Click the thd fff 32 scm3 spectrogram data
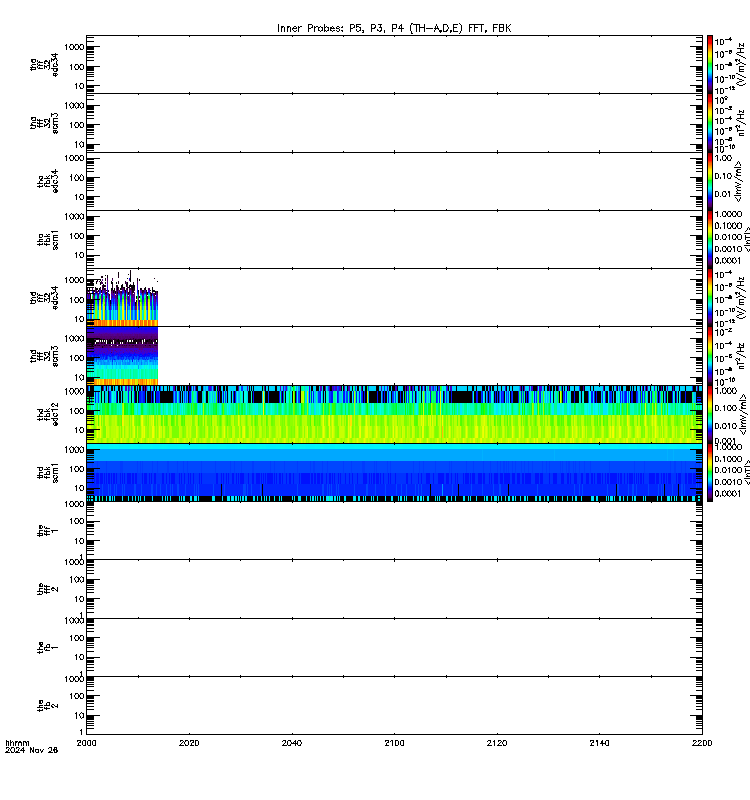 tap(122, 356)
